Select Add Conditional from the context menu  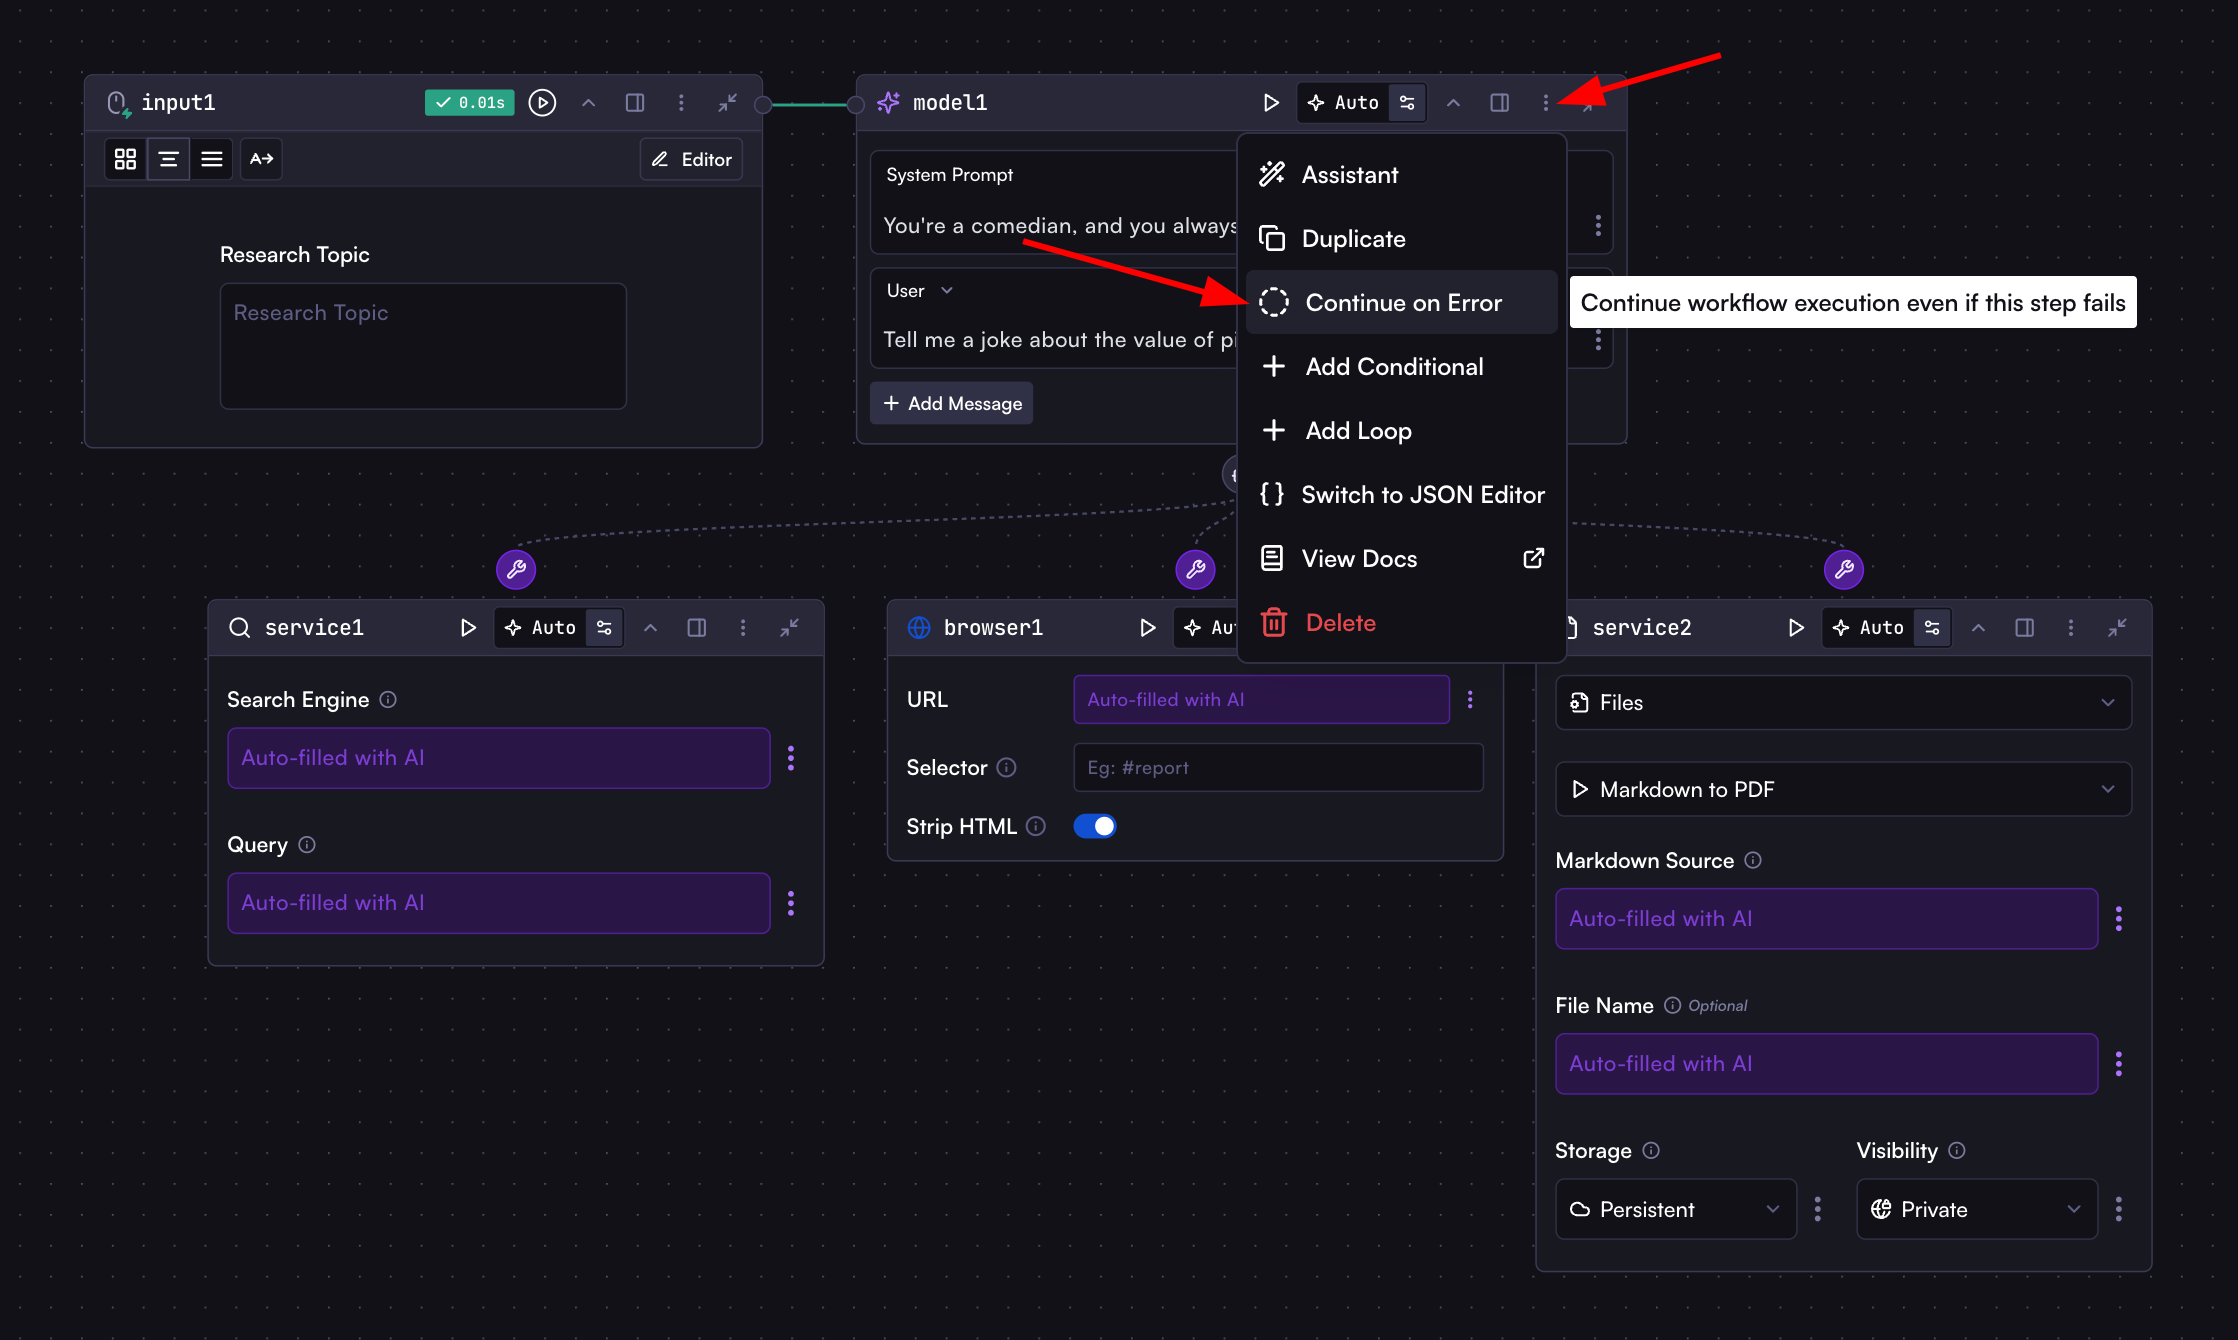pyautogui.click(x=1394, y=366)
